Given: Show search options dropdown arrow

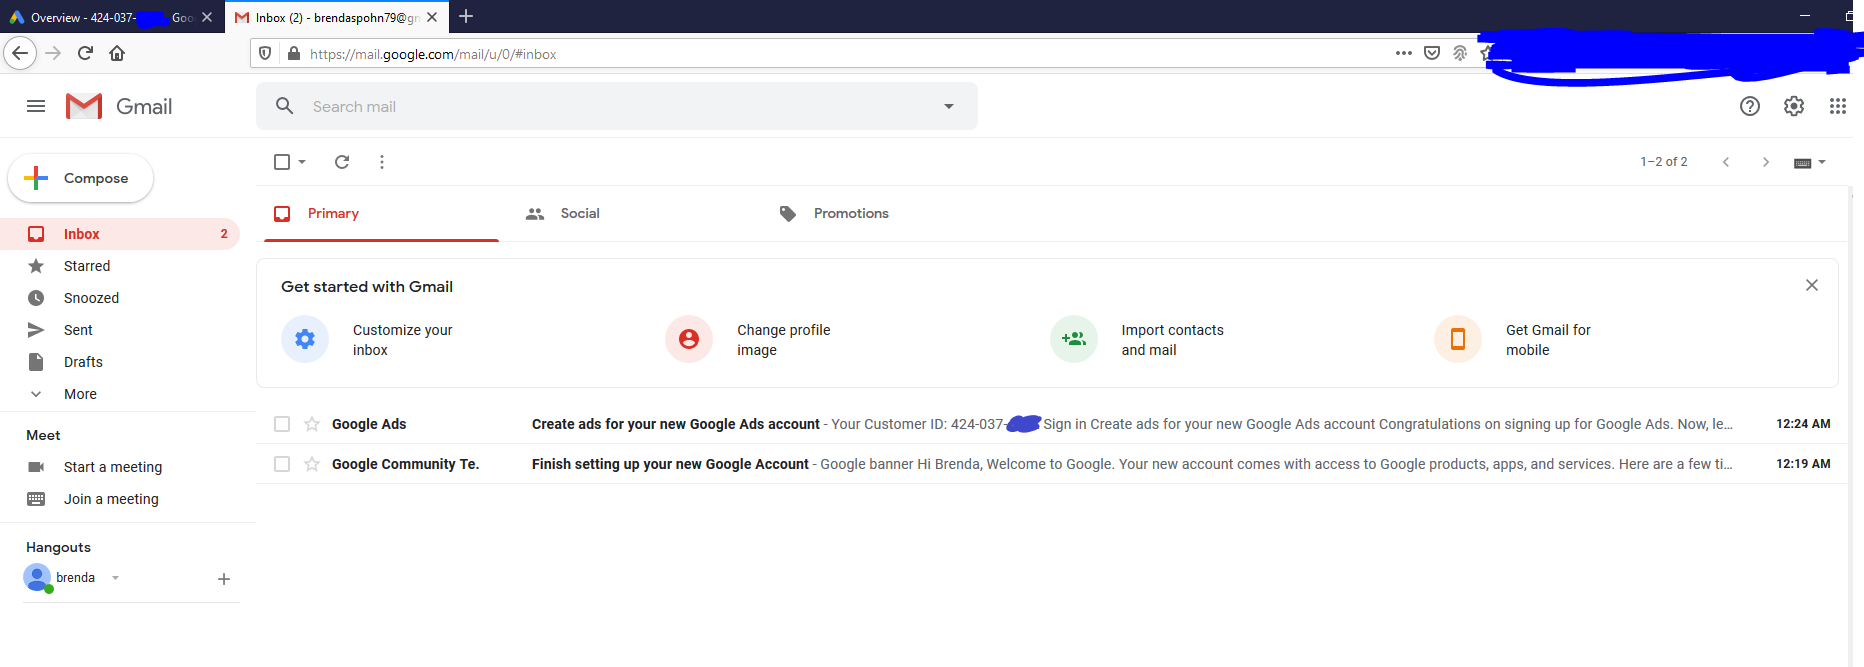Looking at the screenshot, I should pos(949,106).
